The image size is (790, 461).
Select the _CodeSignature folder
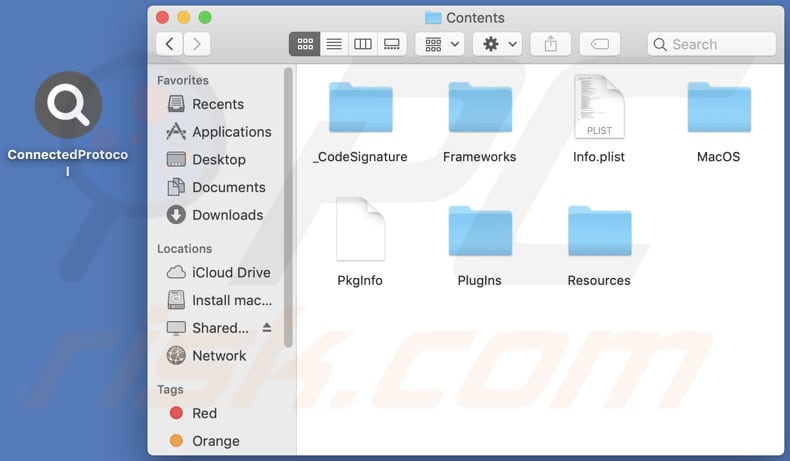click(361, 107)
